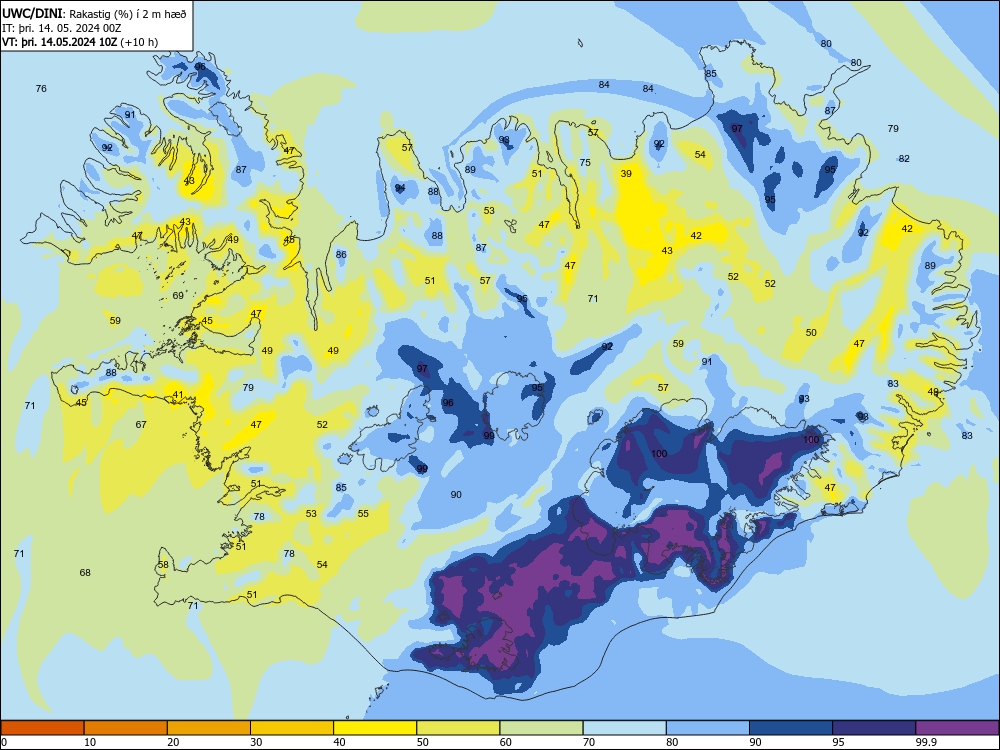Click the light blue 80–90 legend swatch
The width and height of the screenshot is (1000, 750).
click(708, 728)
